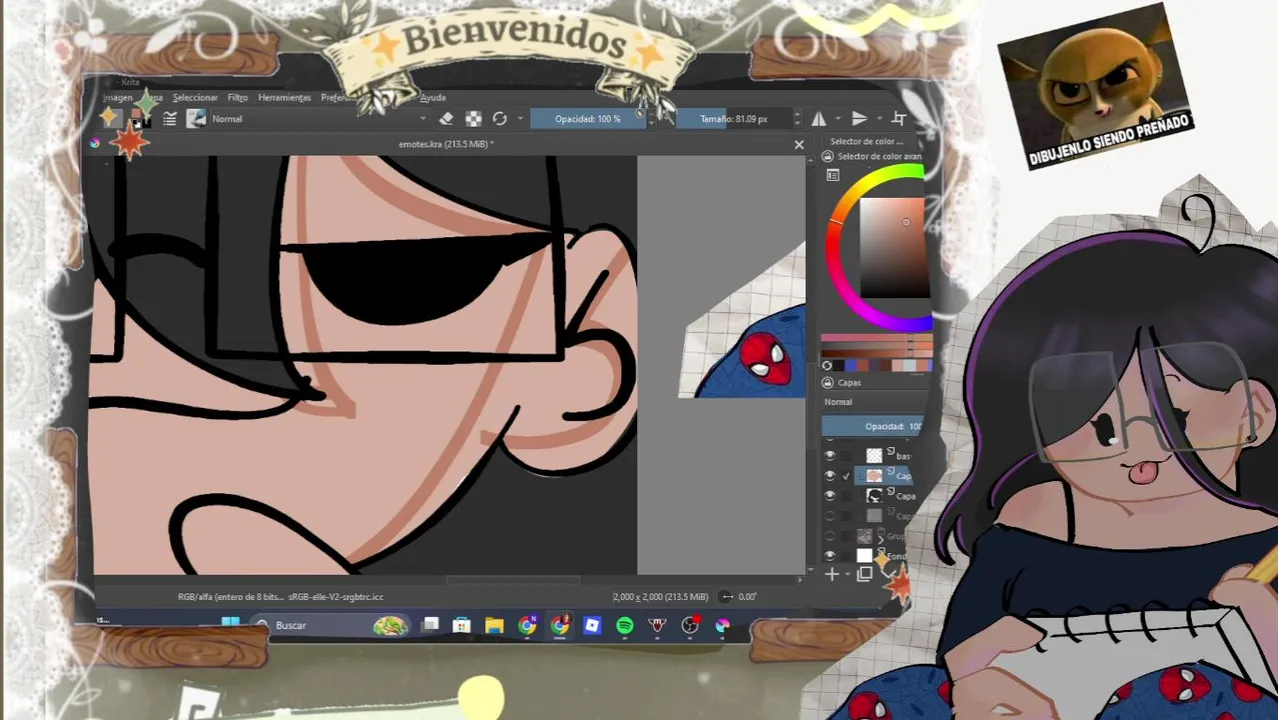This screenshot has width=1278, height=720.
Task: Toggle visibility of selected Capa layer
Action: pyautogui.click(x=829, y=475)
